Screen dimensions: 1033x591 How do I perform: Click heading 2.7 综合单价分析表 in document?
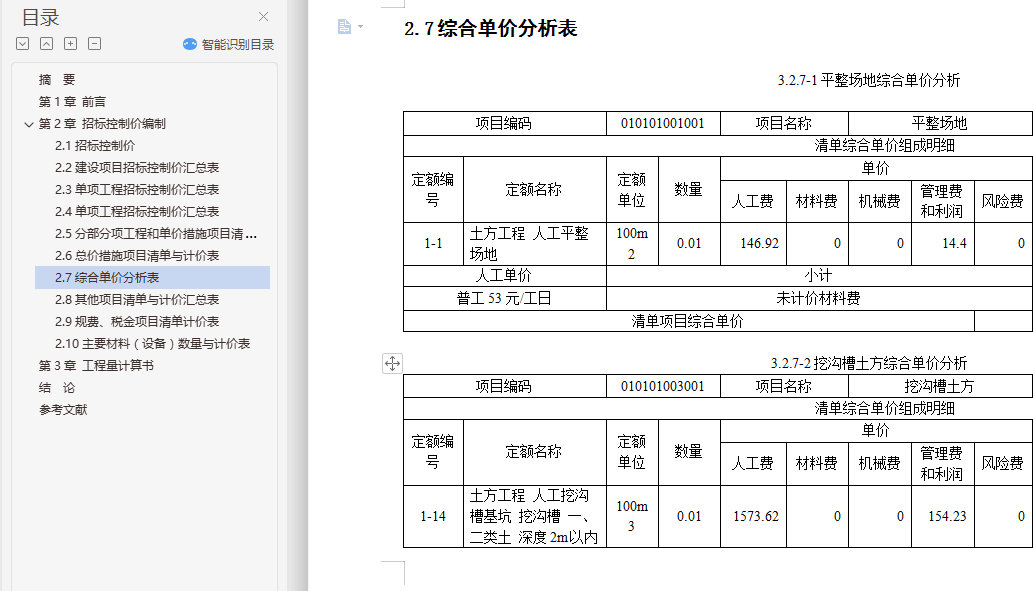491,28
